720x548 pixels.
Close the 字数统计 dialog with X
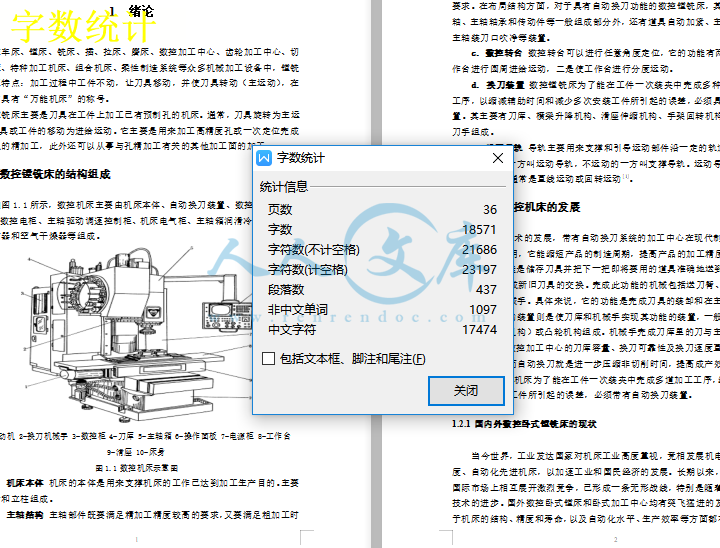[498, 158]
